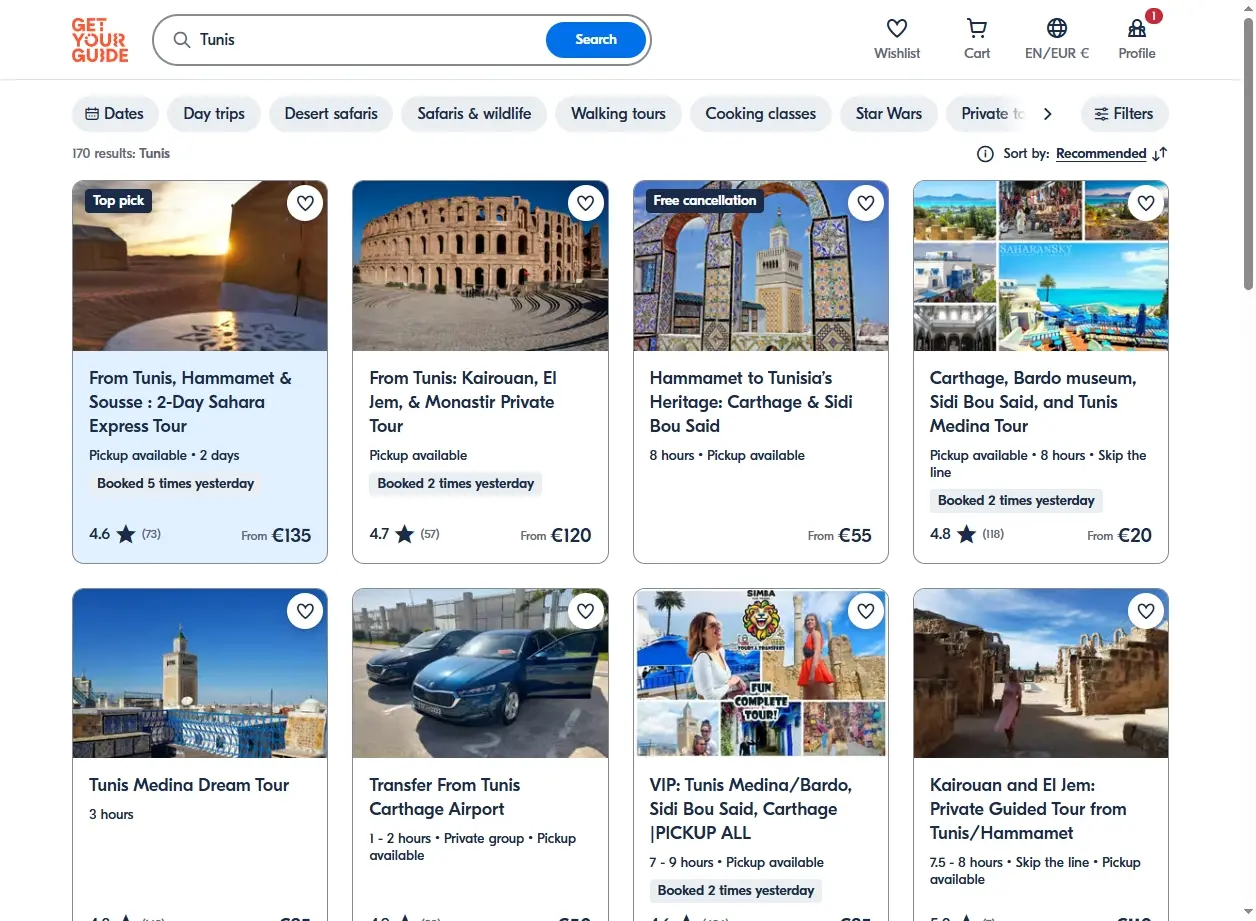The image size is (1256, 921).
Task: Select the Day trips category chip
Action: pyautogui.click(x=214, y=114)
